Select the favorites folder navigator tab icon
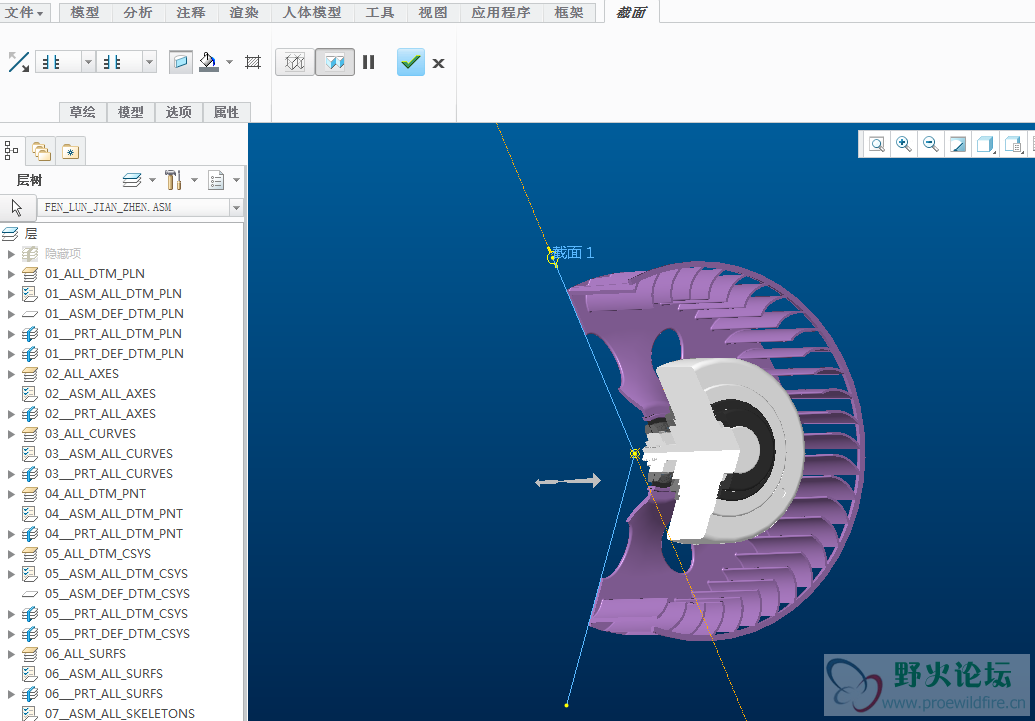This screenshot has height=721, width=1035. [x=71, y=151]
